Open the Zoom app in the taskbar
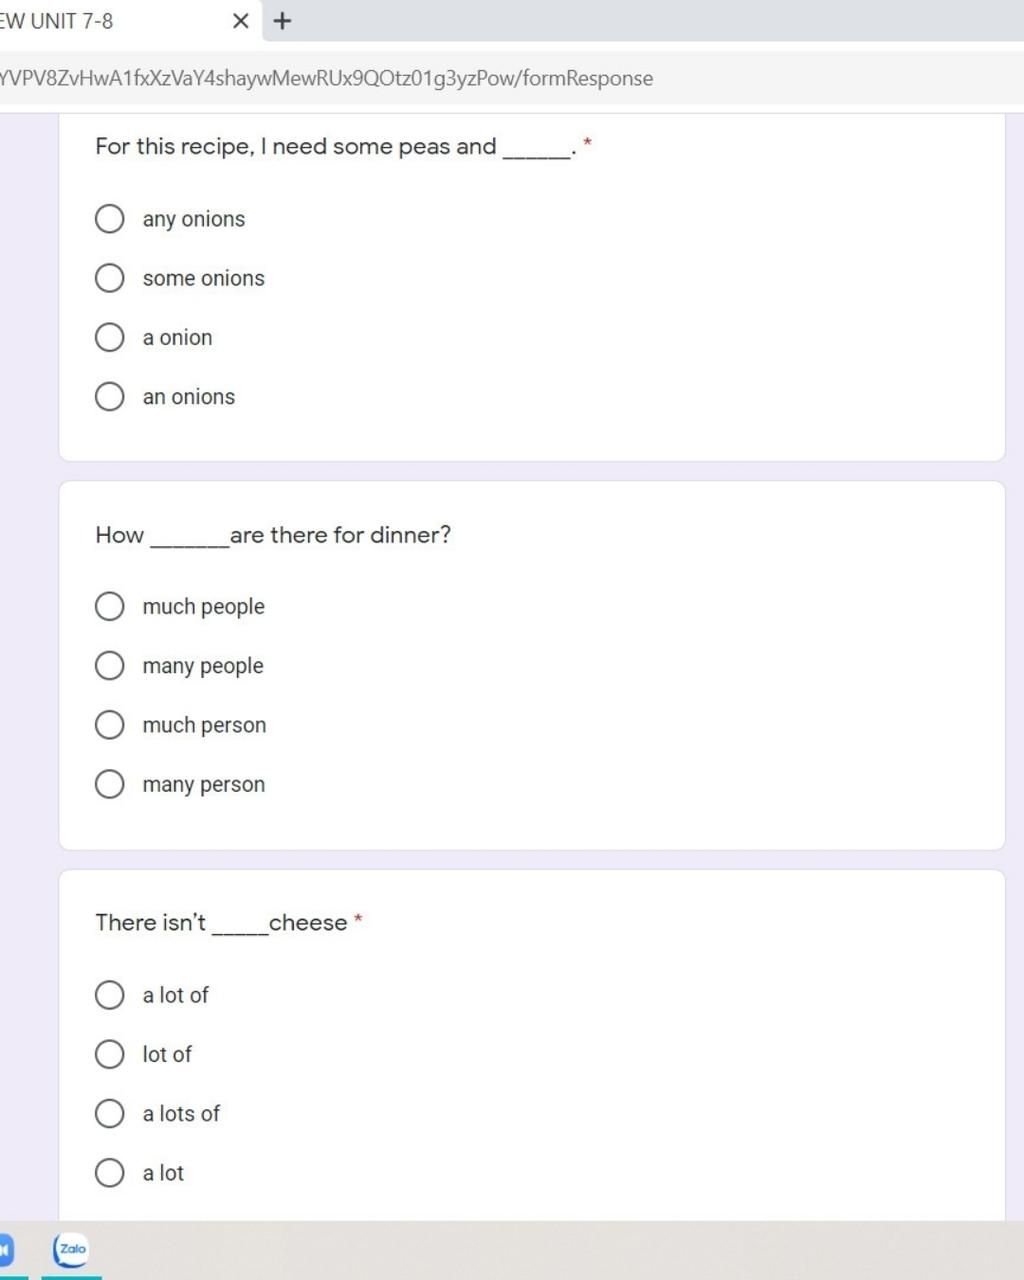The width and height of the screenshot is (1024, 1280). 5,1249
